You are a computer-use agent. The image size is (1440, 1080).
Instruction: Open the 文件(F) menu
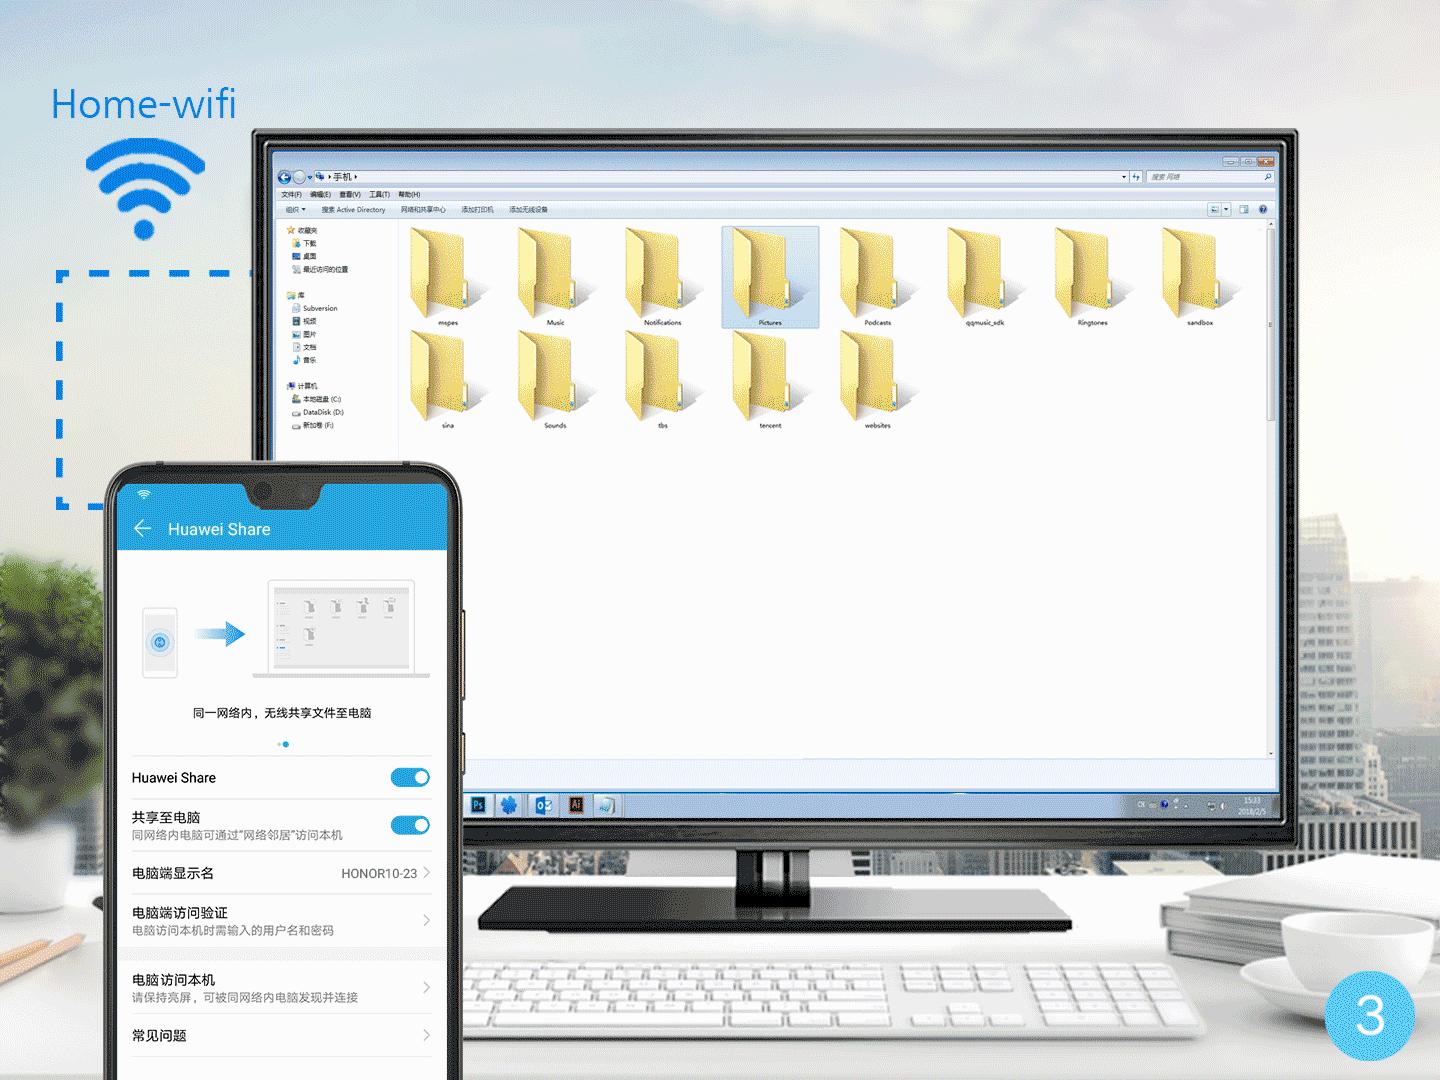click(291, 194)
